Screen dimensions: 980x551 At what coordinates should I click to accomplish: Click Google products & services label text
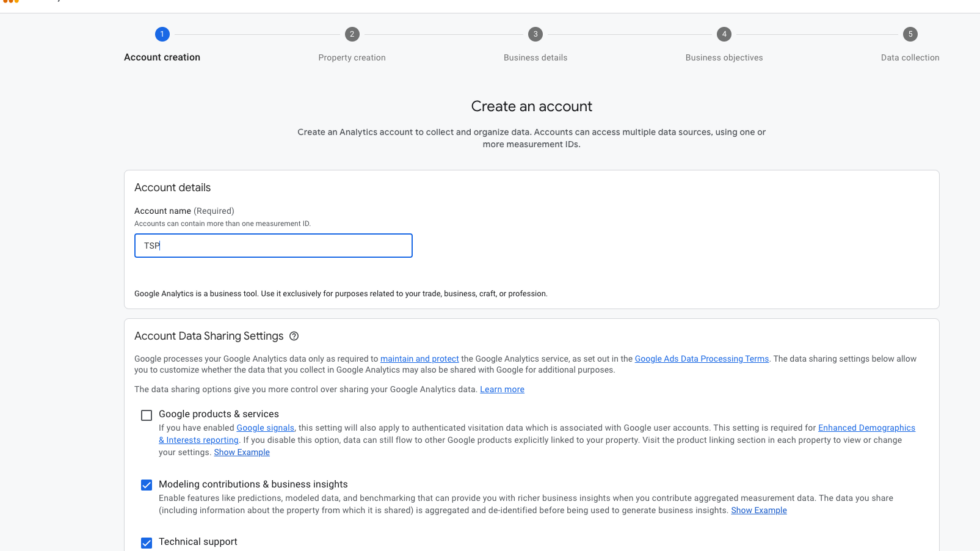[x=219, y=414]
